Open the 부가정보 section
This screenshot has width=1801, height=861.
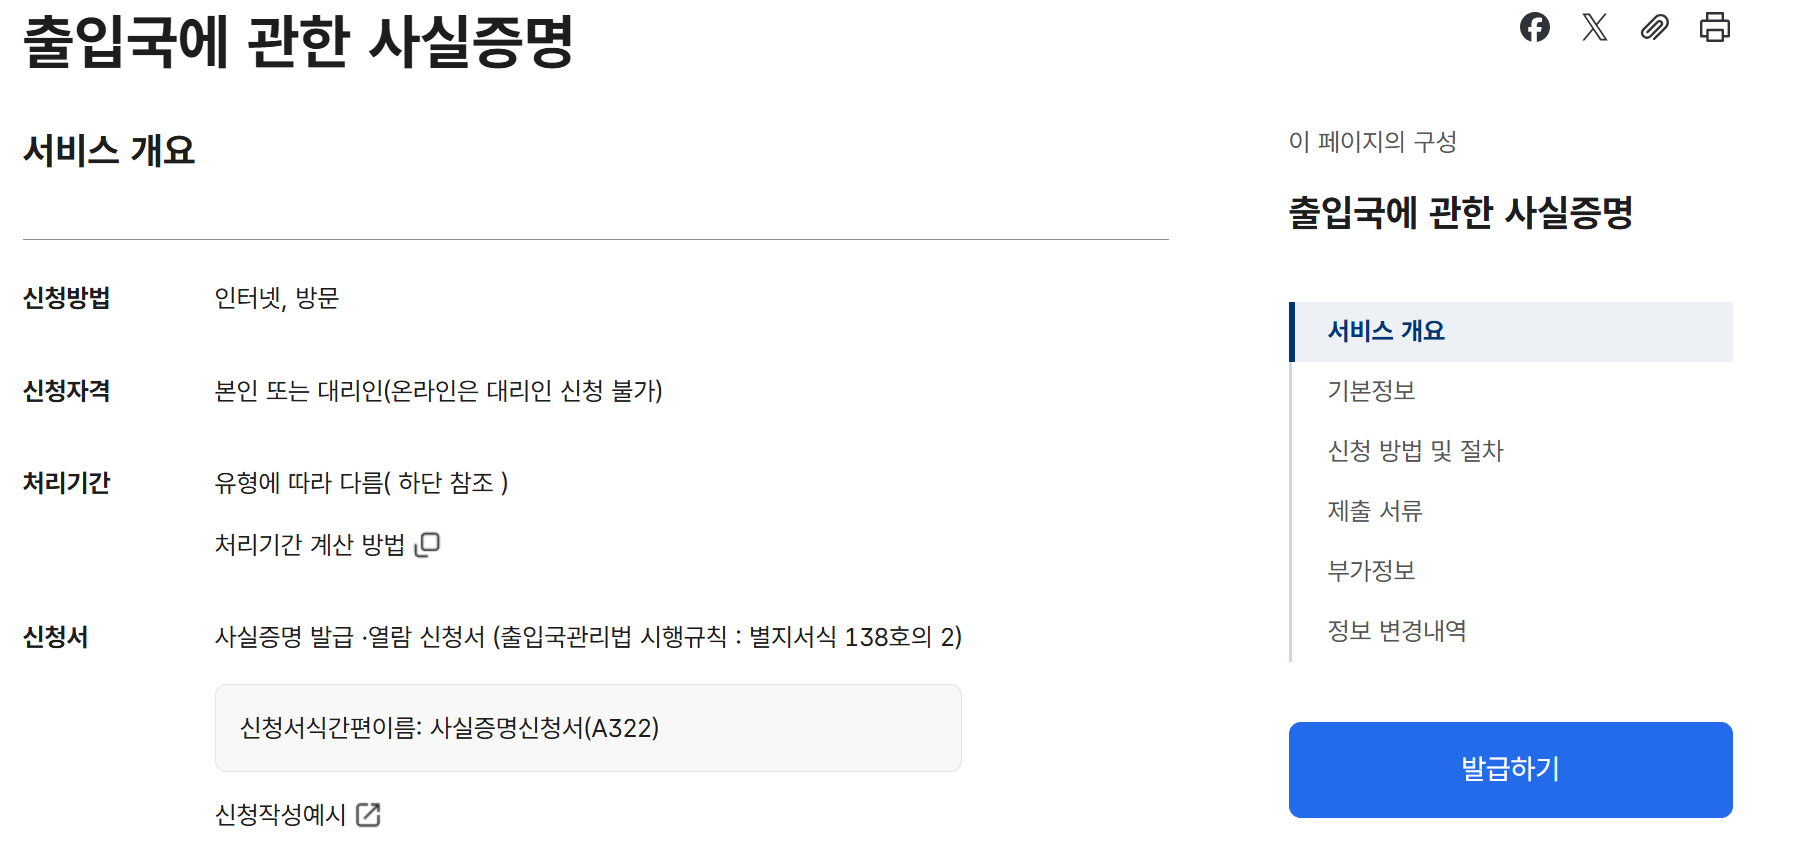tap(1371, 571)
